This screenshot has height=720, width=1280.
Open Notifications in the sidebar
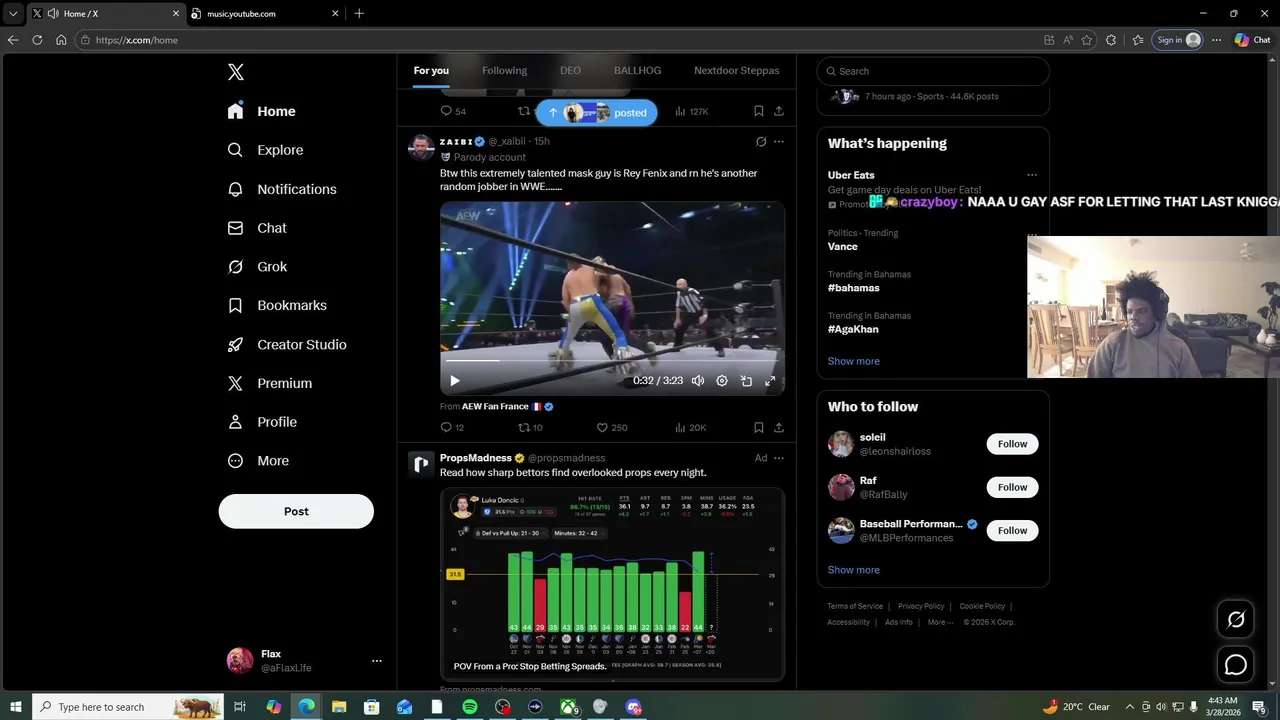coord(282,189)
